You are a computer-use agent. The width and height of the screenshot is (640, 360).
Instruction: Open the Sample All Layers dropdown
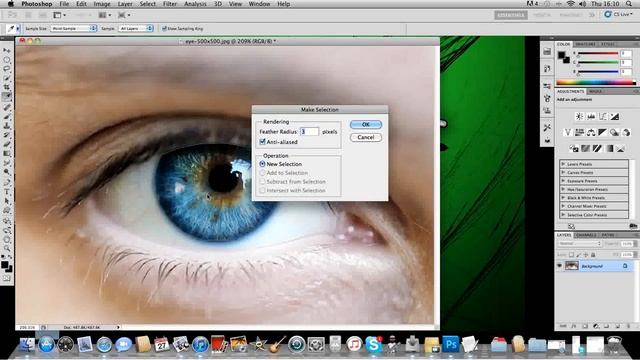click(136, 28)
